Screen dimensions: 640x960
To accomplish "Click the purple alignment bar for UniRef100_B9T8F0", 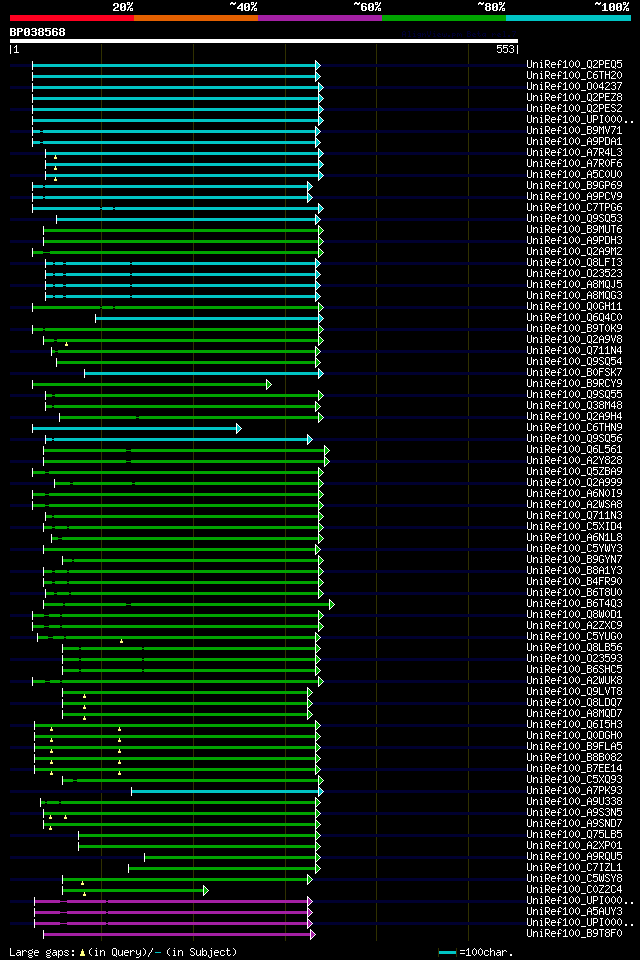I will [178, 935].
